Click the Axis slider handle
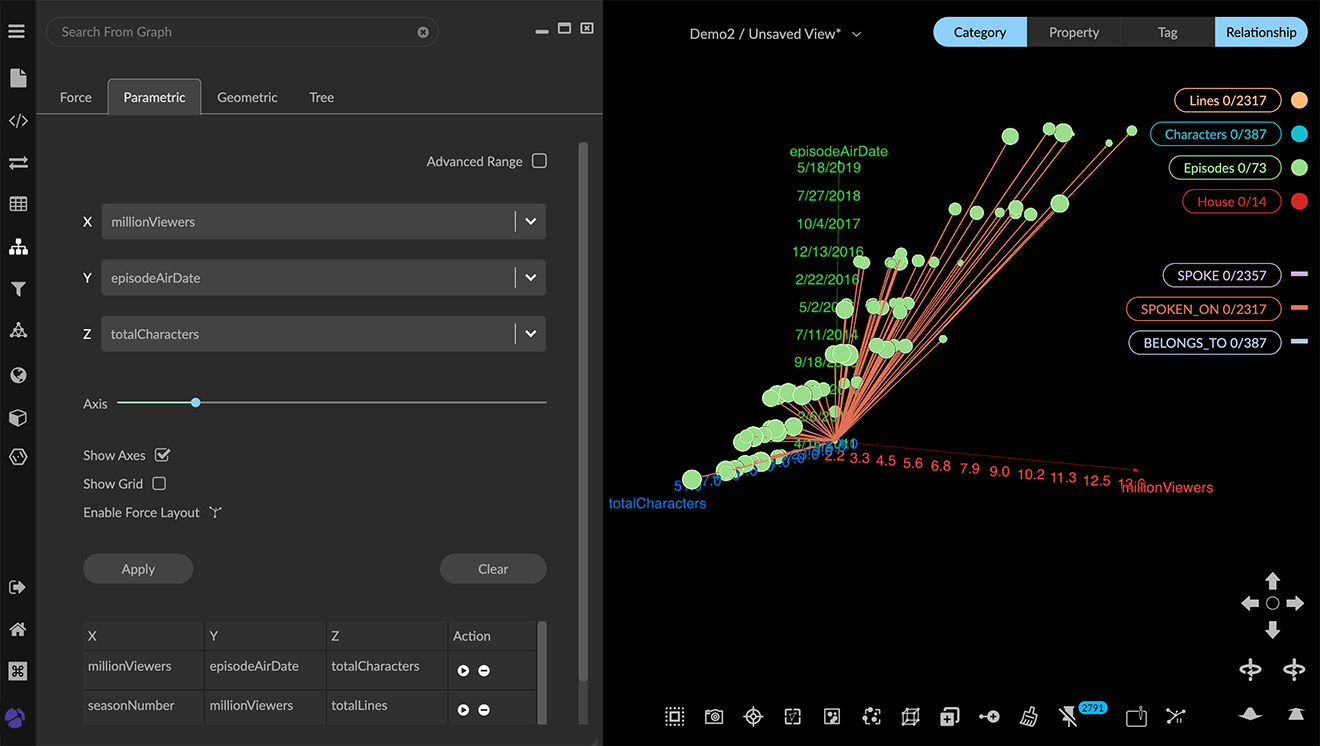This screenshot has width=1320, height=746. tap(196, 402)
